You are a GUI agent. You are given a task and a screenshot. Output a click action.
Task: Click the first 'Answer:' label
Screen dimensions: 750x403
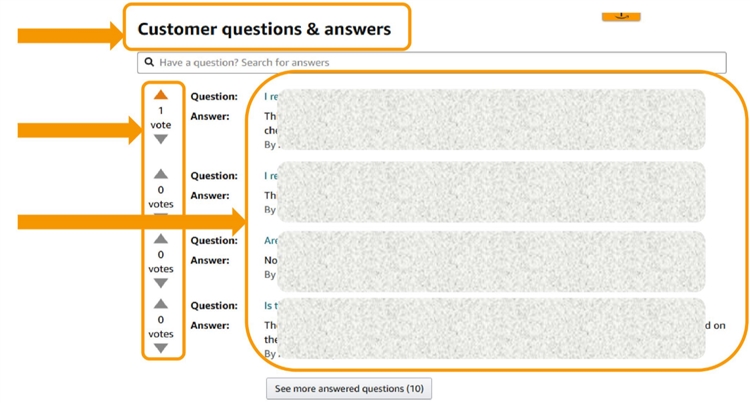point(210,117)
